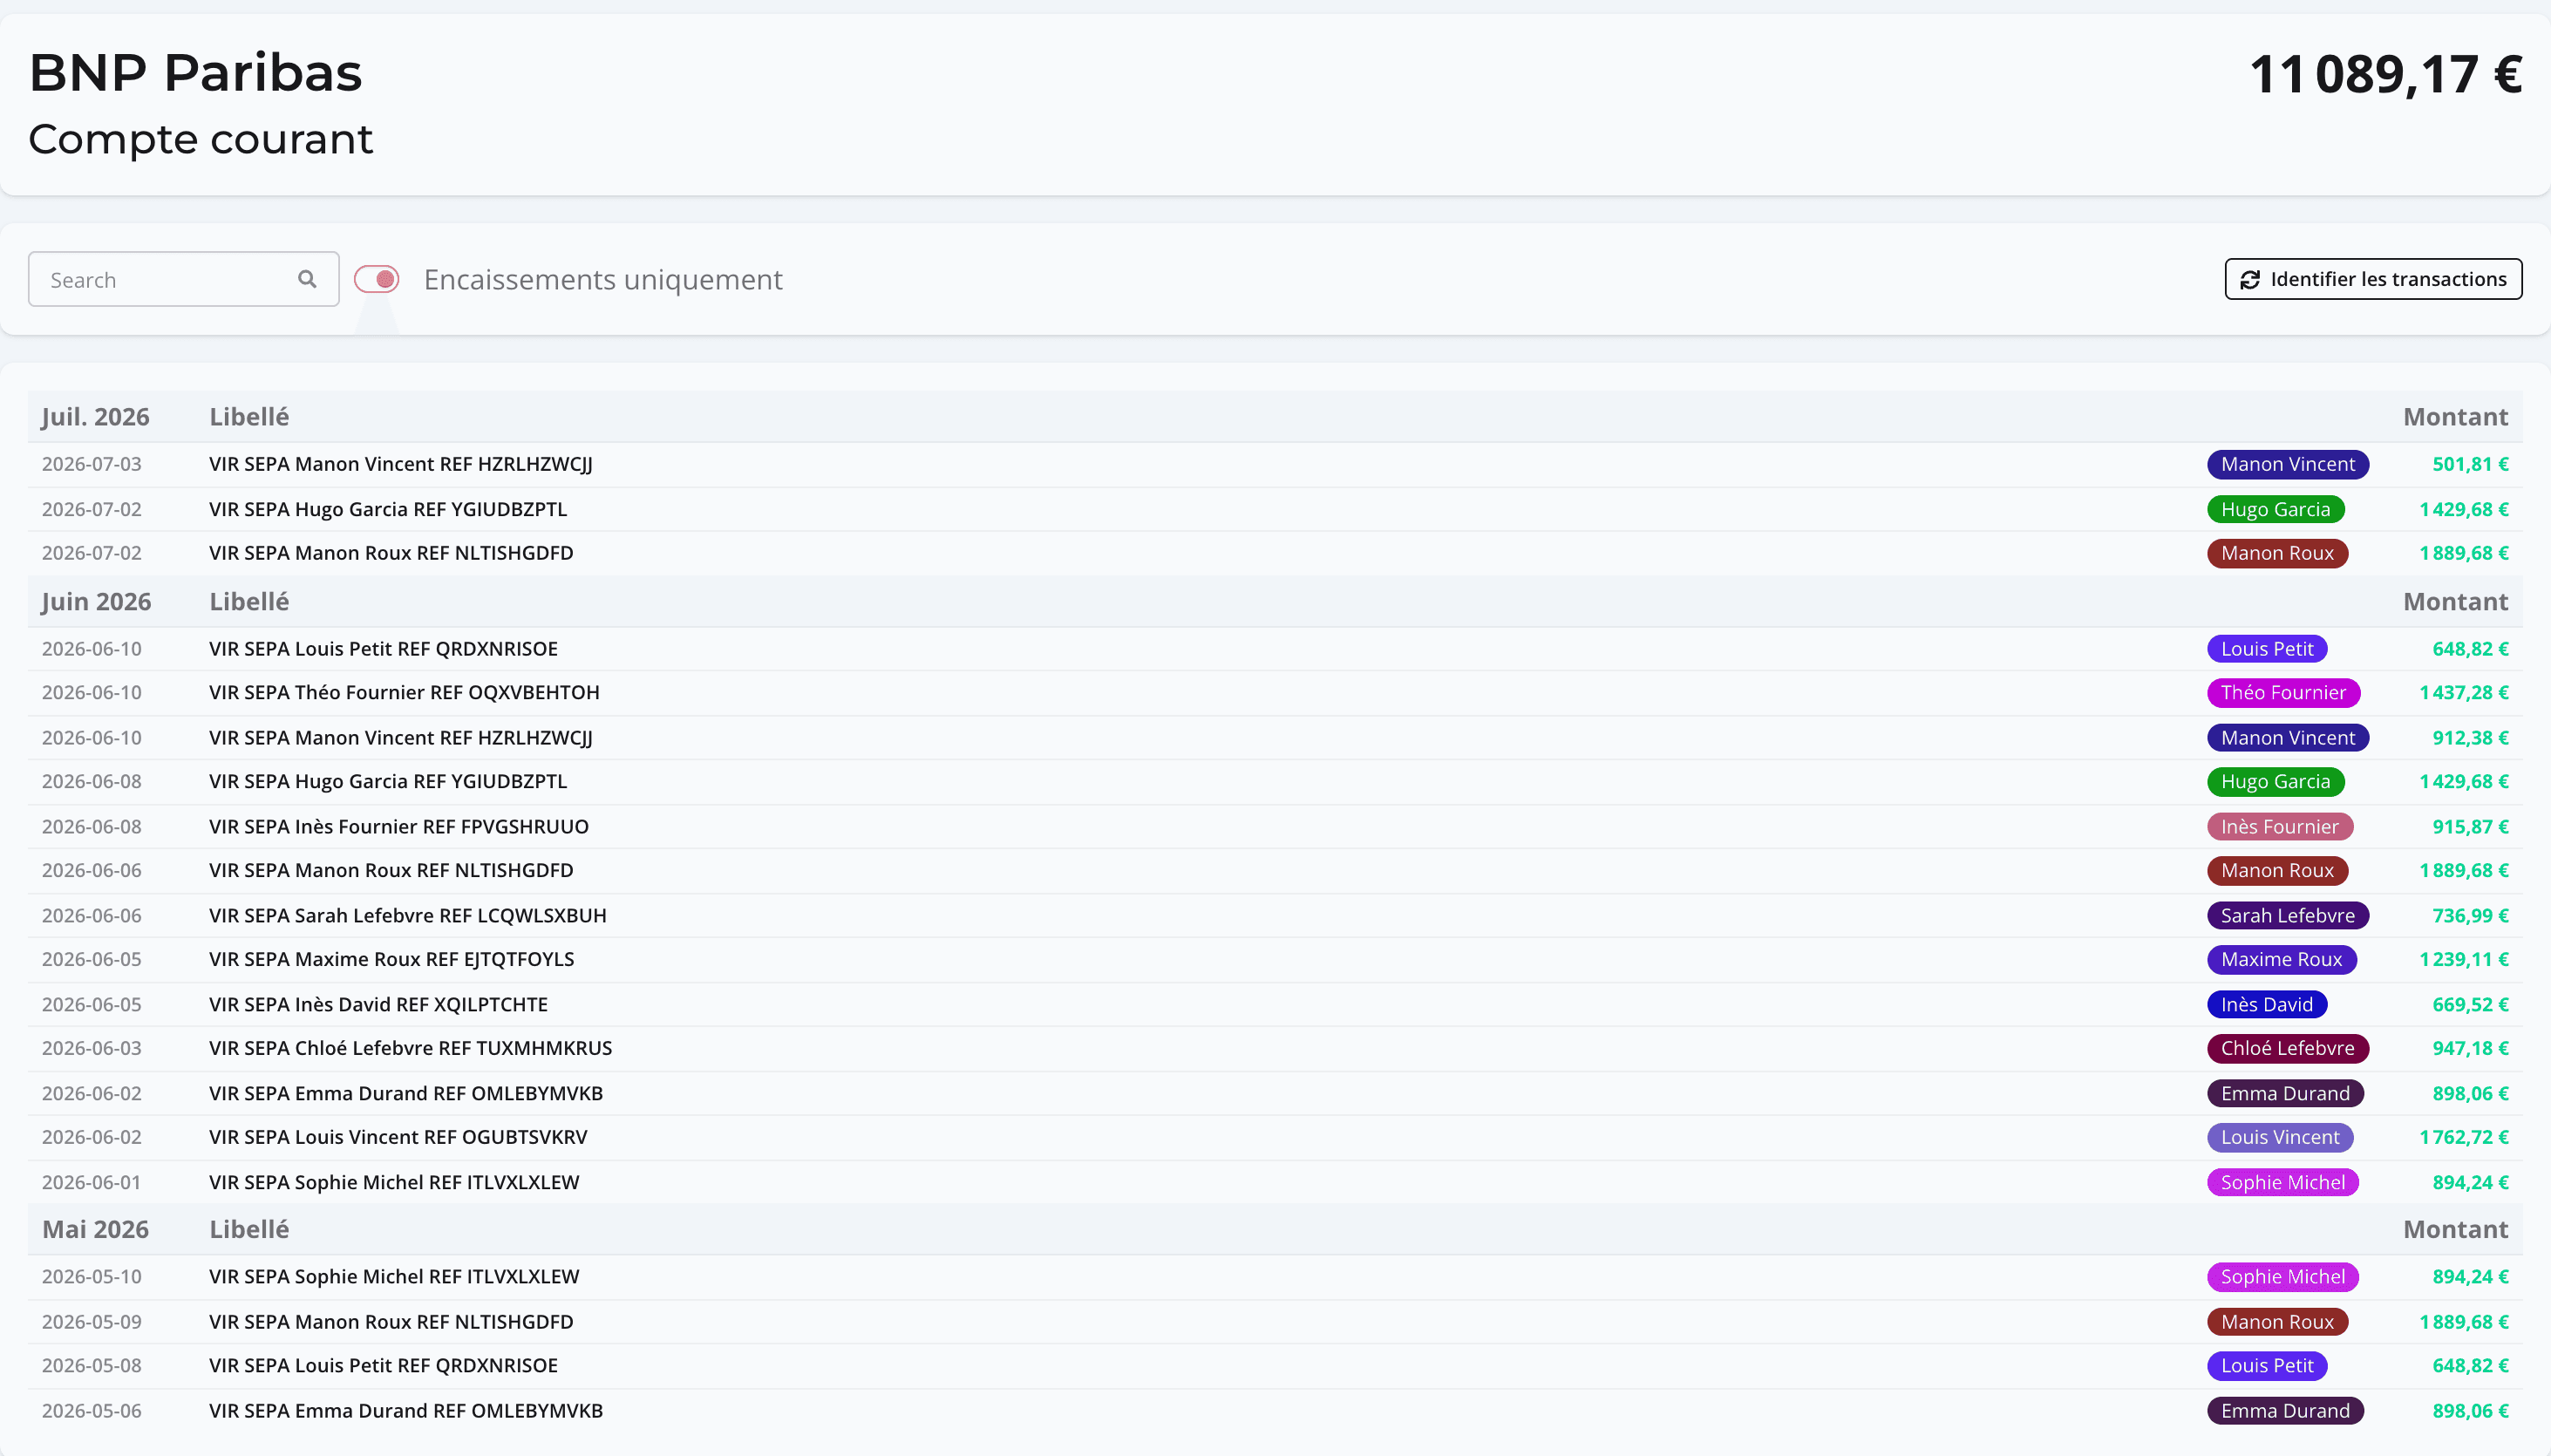The image size is (2551, 1456).
Task: Select label VIR SEPA Hugo Garcia dated 2026-07-02
Action: point(388,509)
